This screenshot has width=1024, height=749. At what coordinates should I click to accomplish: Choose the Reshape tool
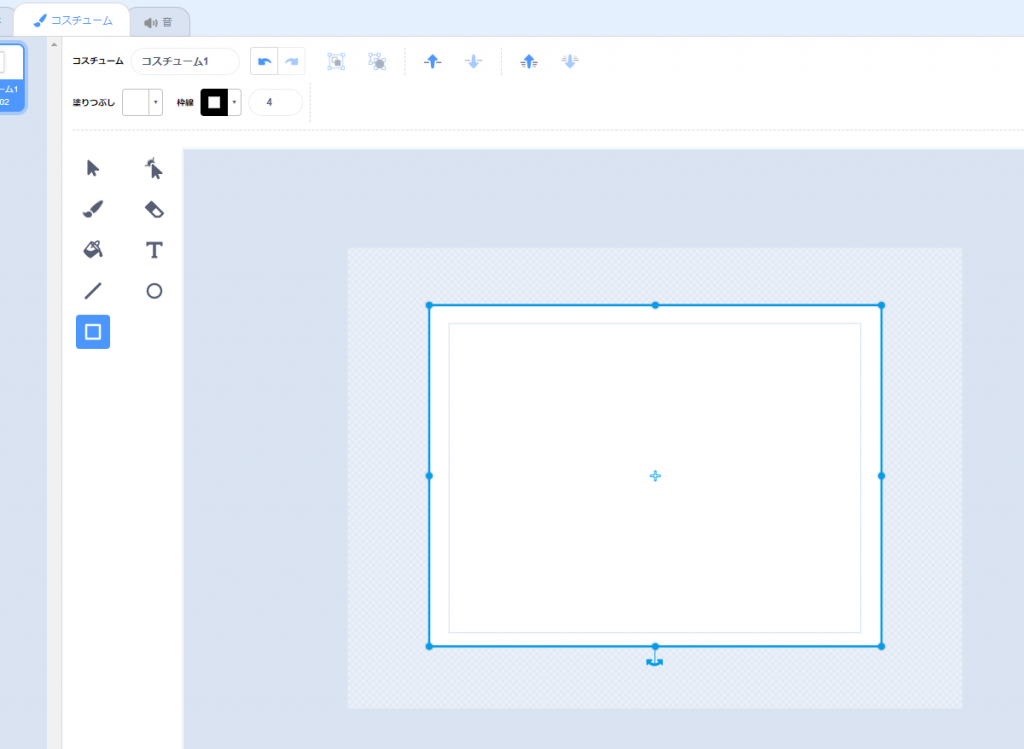coord(154,168)
